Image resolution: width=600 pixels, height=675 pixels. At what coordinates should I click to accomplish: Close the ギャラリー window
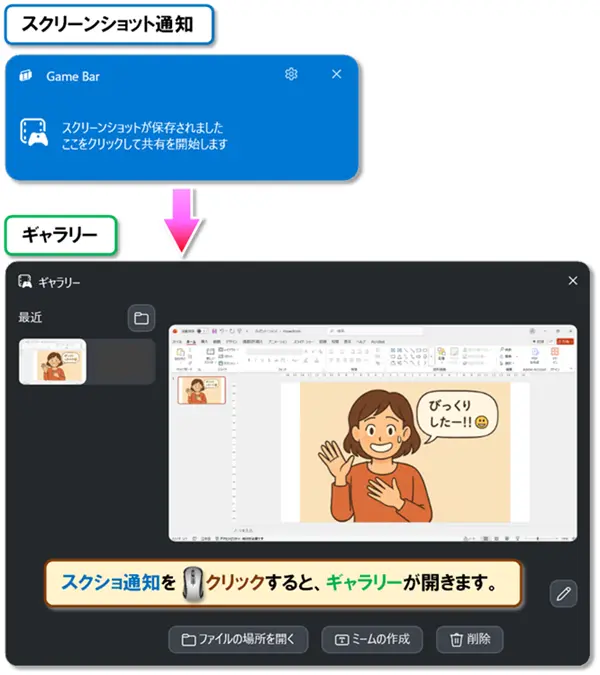coord(573,281)
